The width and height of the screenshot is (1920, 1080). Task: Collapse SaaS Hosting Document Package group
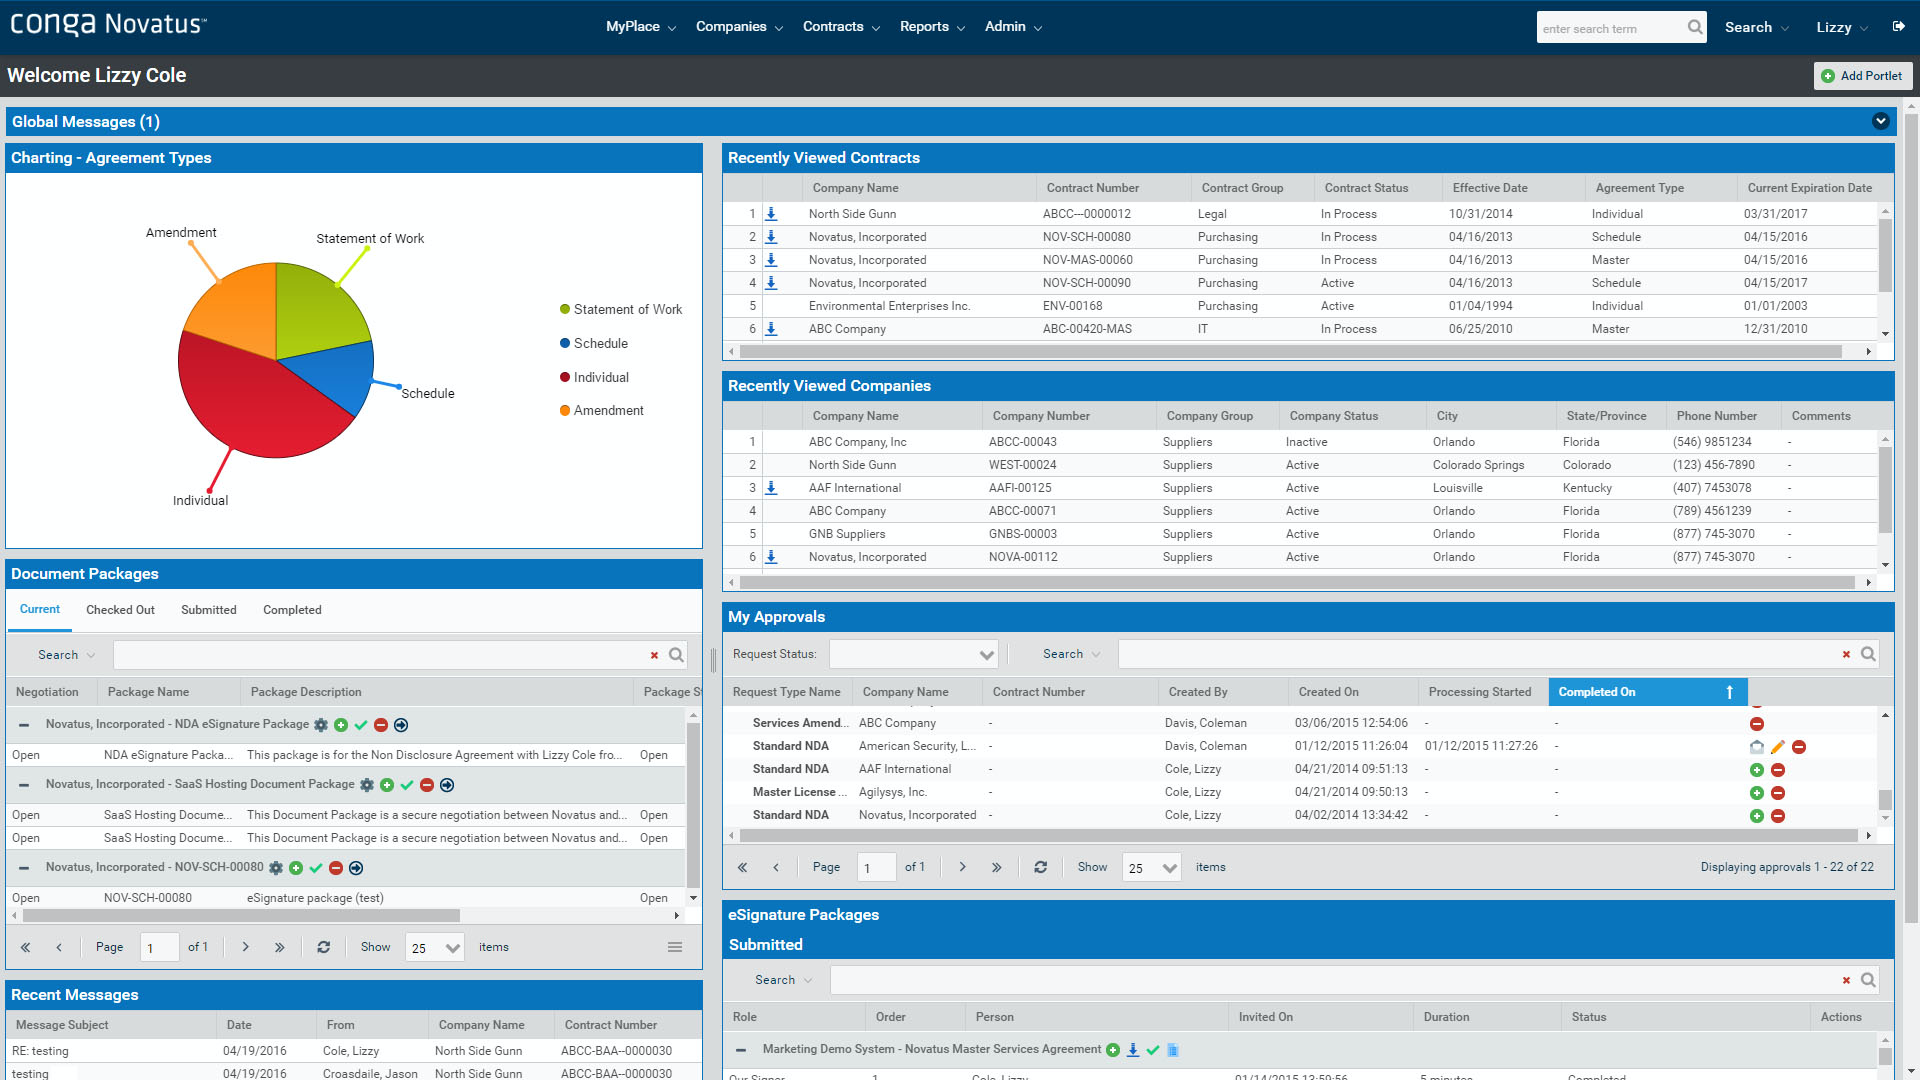click(24, 785)
